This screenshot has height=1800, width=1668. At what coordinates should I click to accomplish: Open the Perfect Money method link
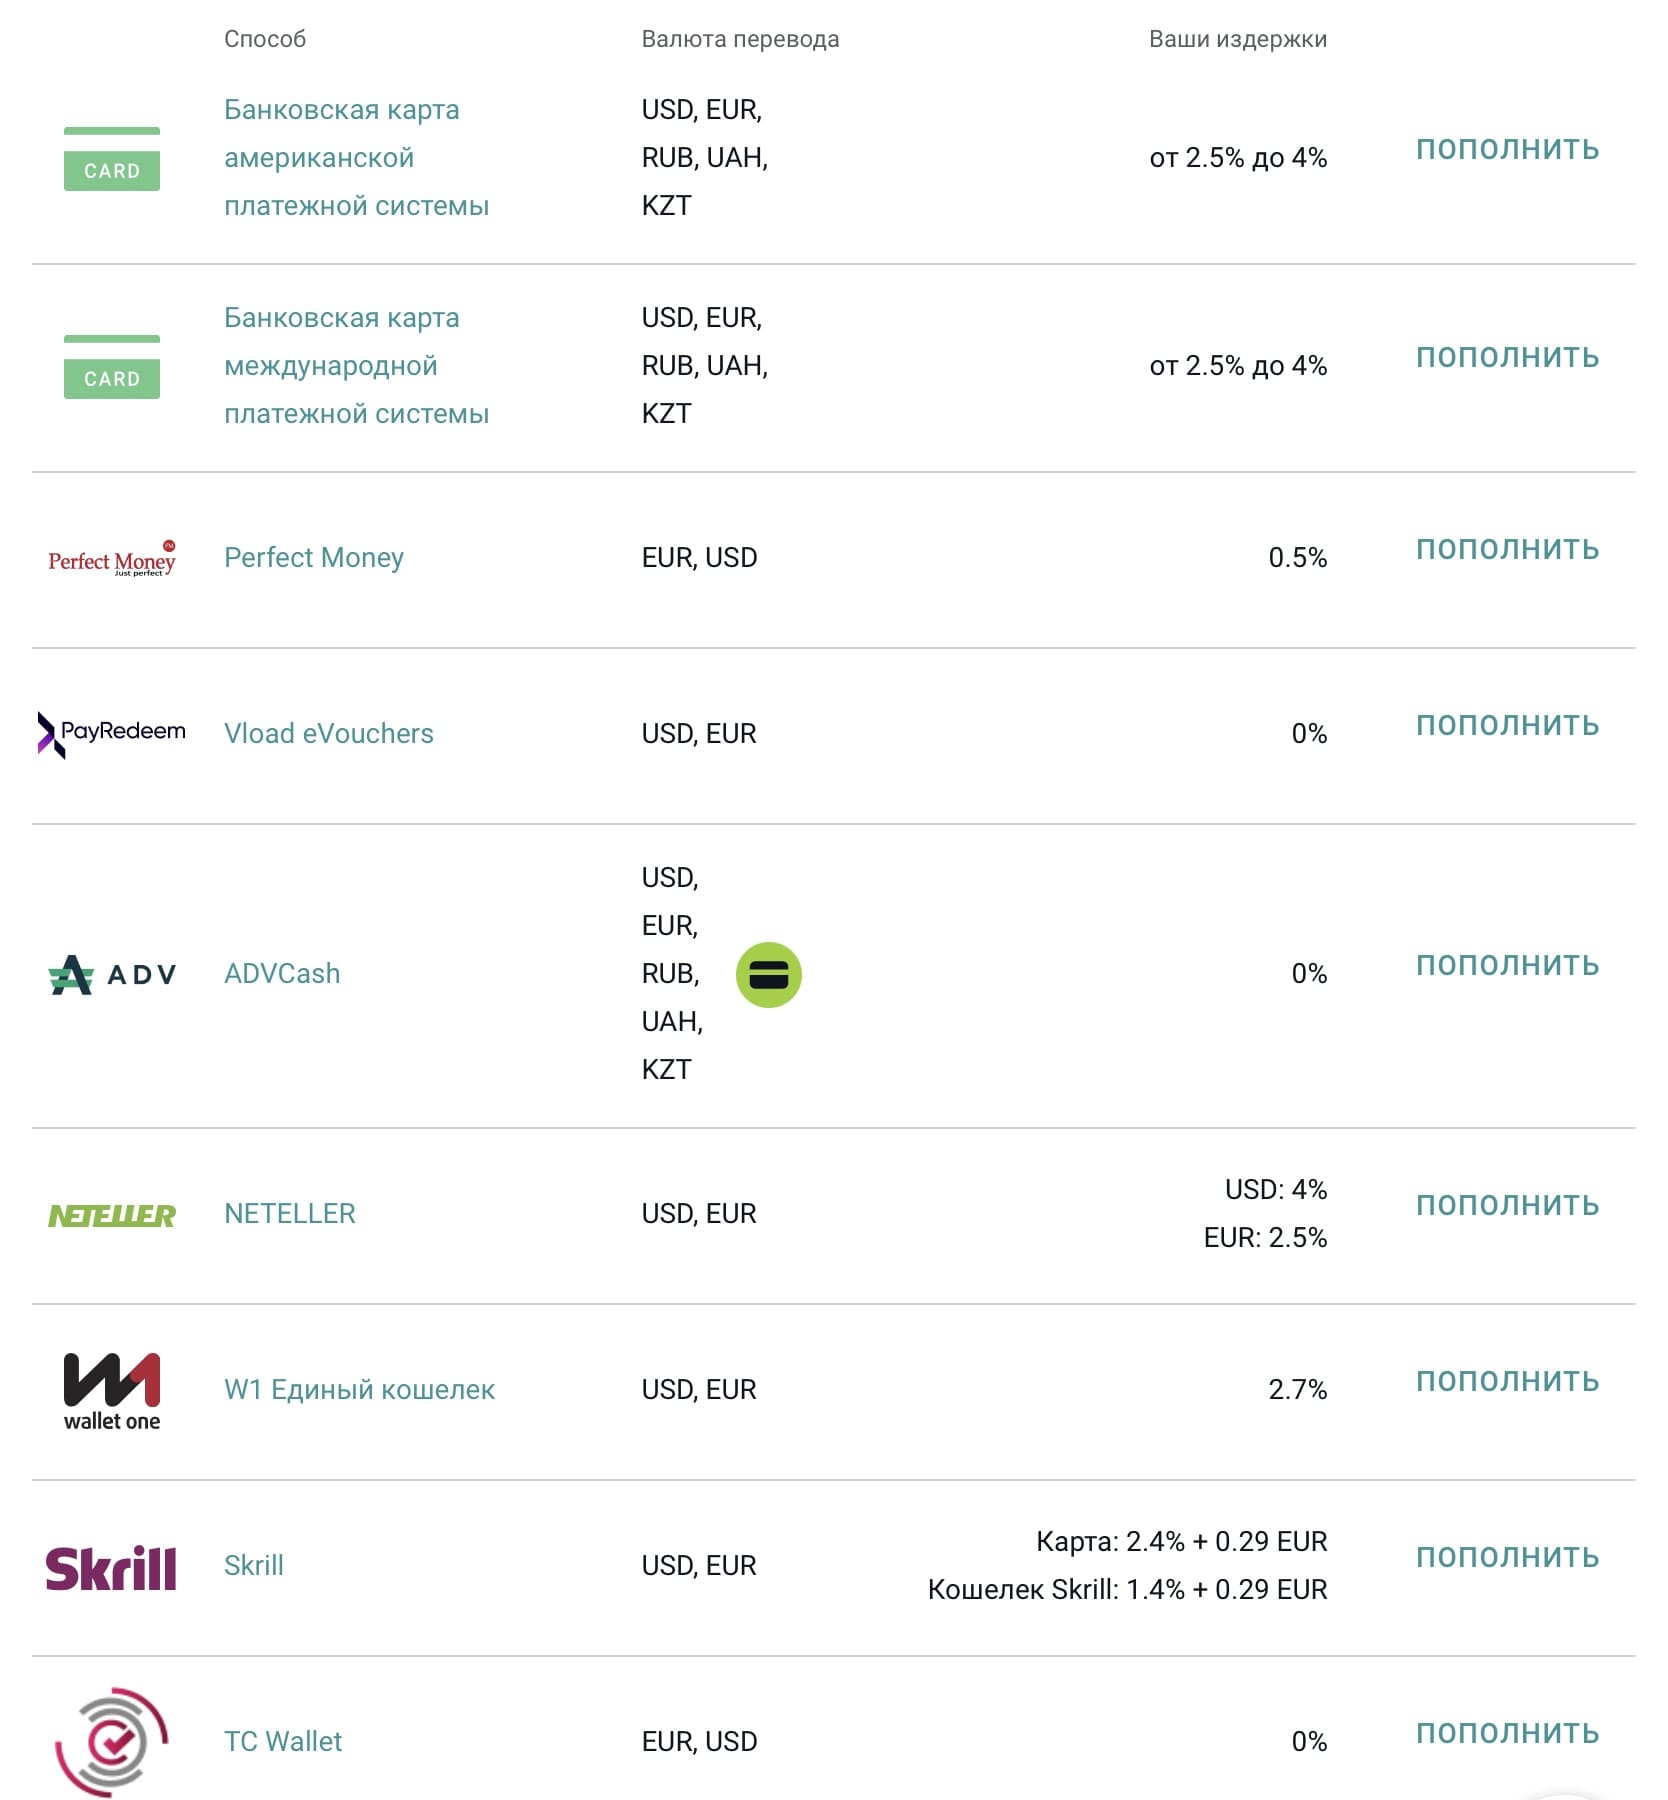coord(314,557)
